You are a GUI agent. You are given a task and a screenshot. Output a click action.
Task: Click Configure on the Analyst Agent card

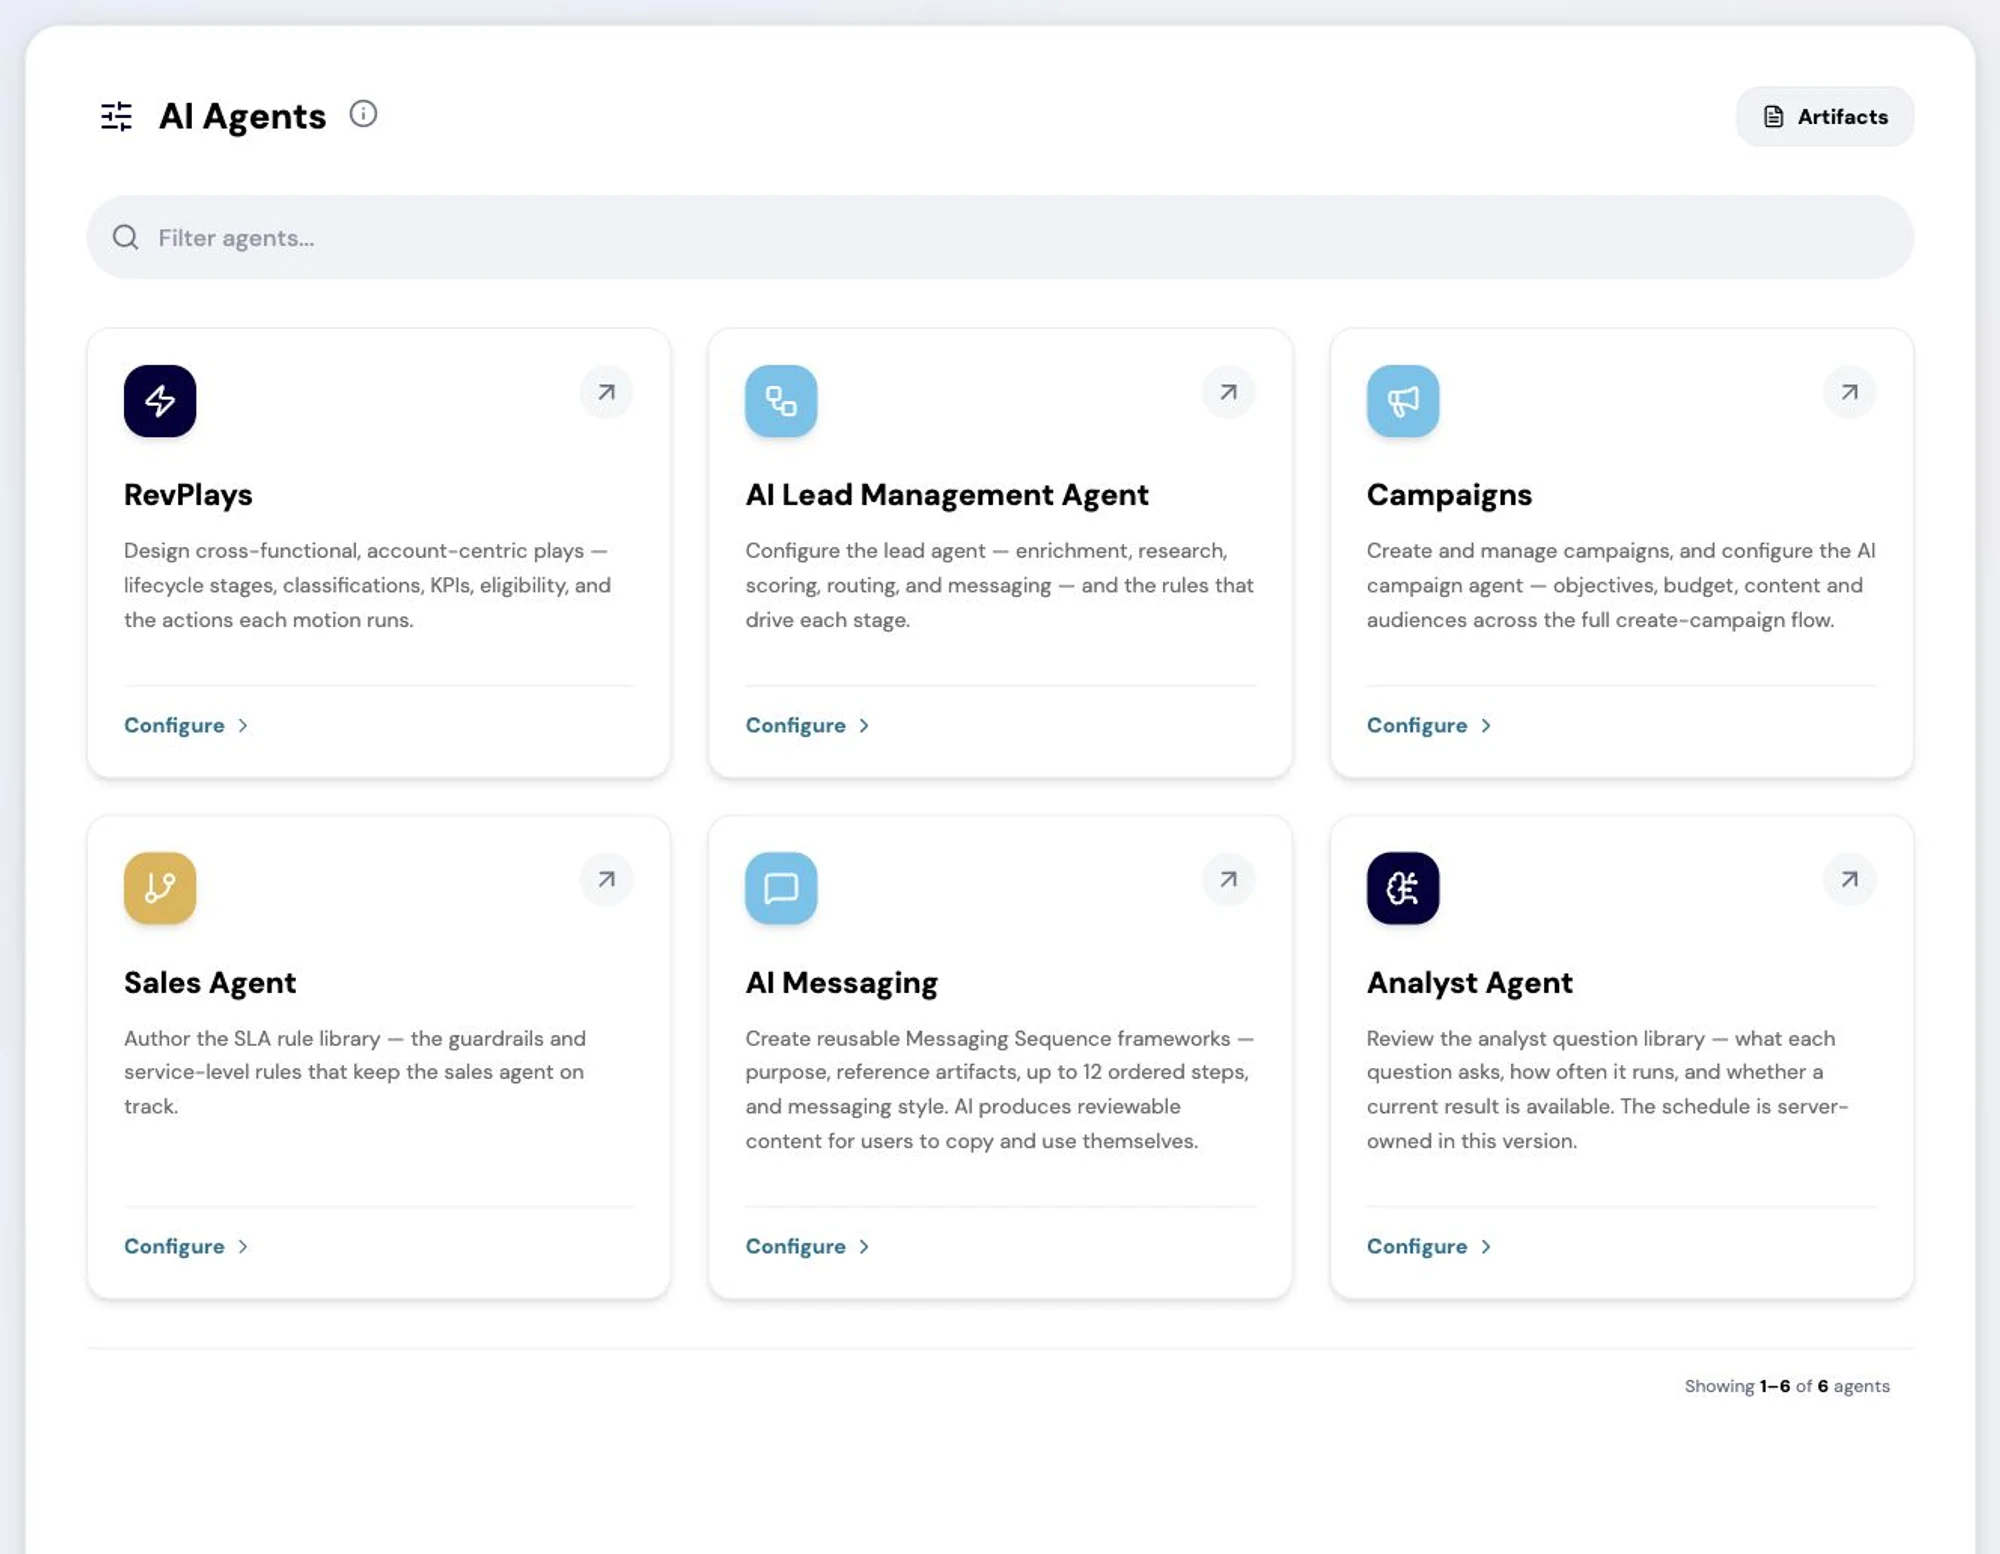tap(1429, 1246)
